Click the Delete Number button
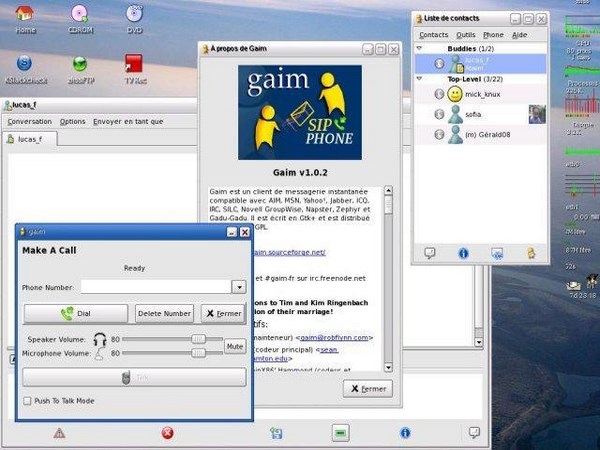The width and height of the screenshot is (600, 450). tap(164, 313)
